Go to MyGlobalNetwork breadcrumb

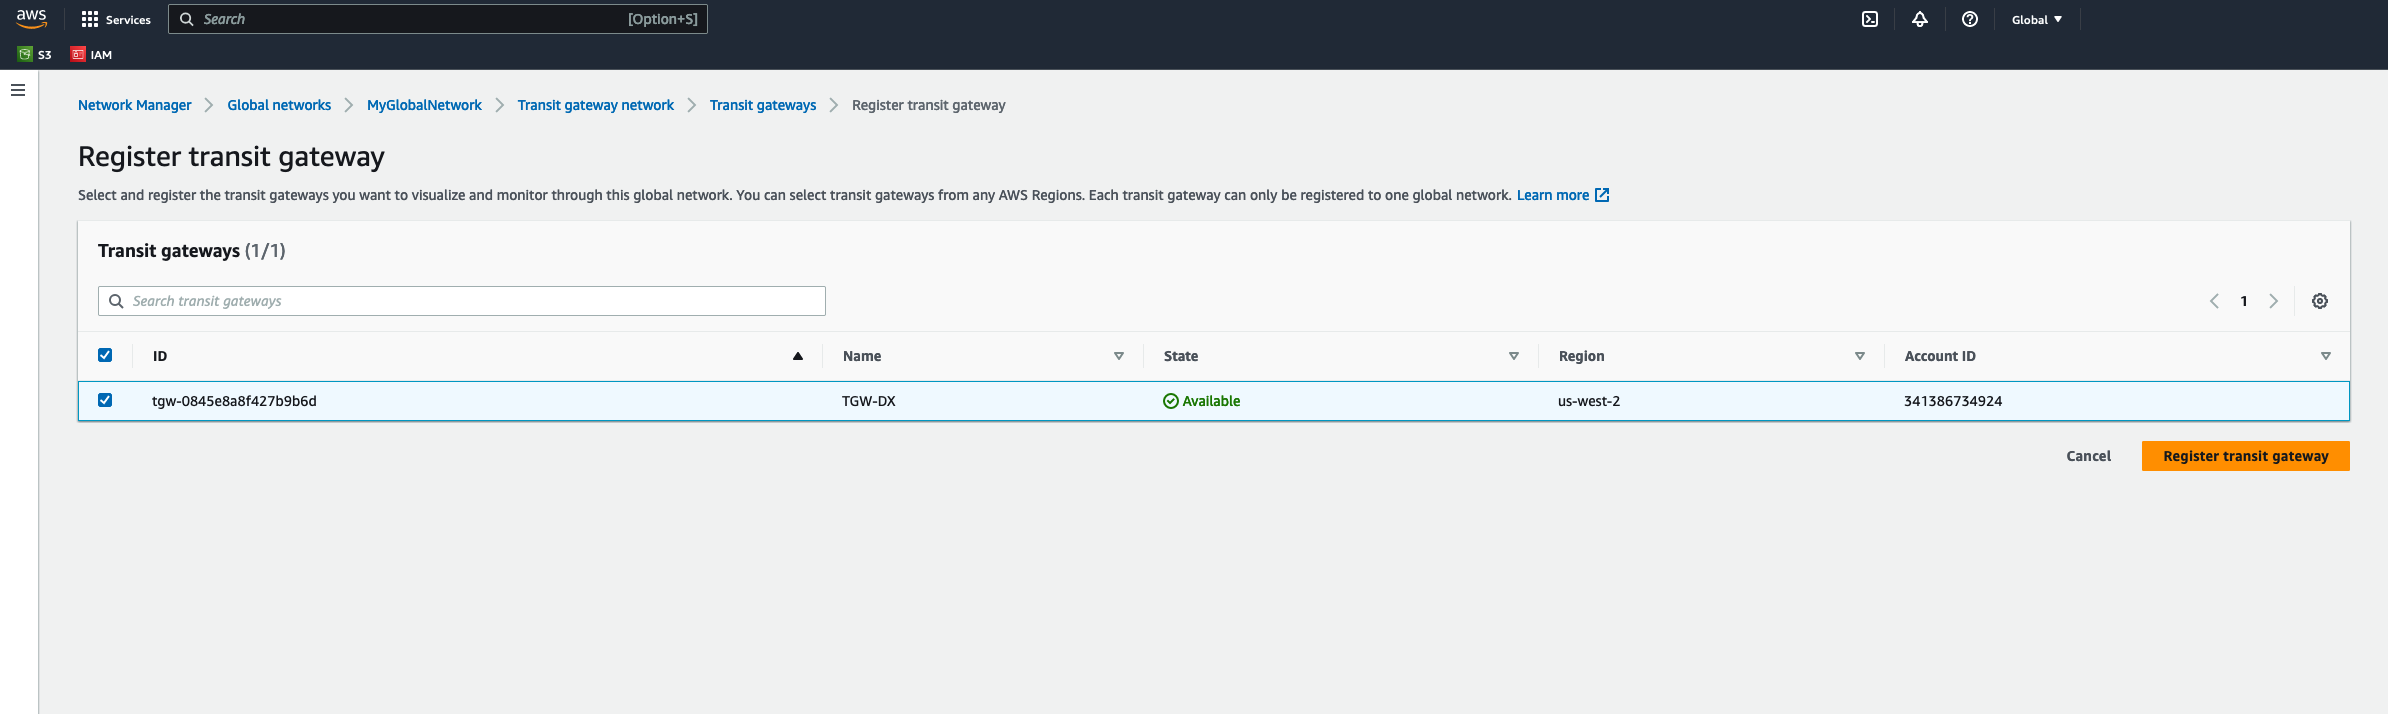coord(424,105)
